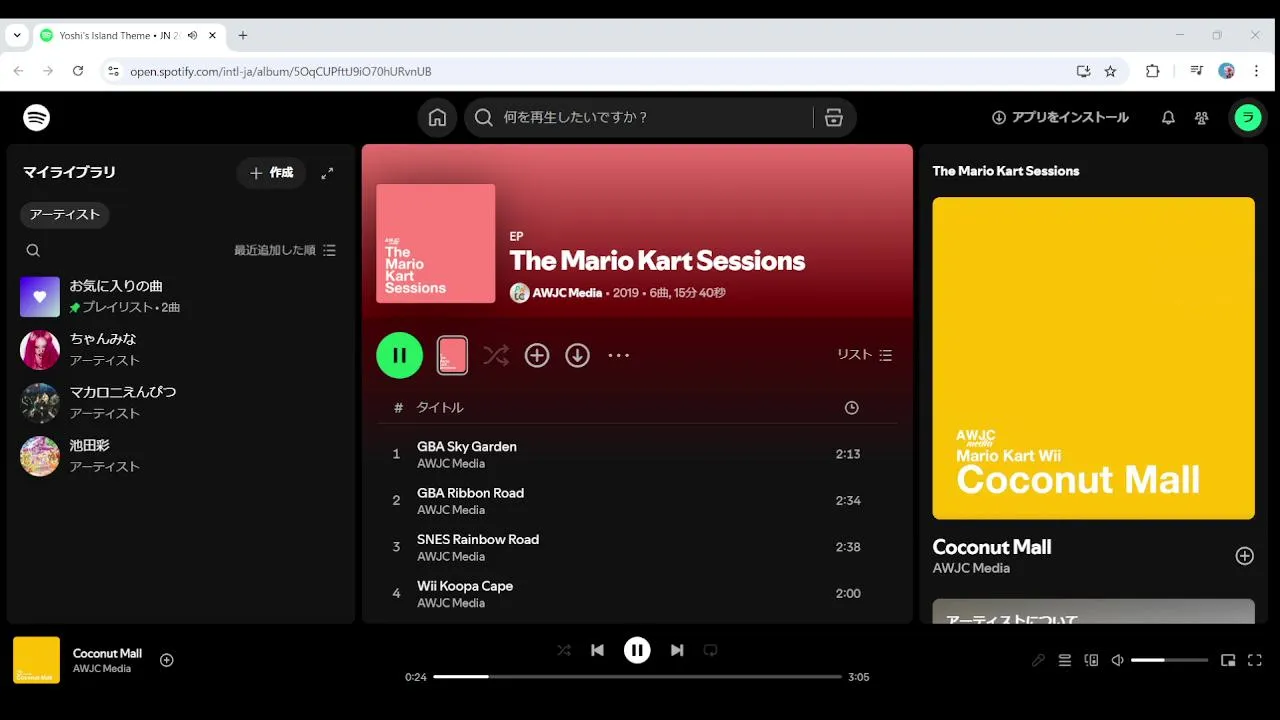
Task: Enter full screen mode icon
Action: (1255, 660)
